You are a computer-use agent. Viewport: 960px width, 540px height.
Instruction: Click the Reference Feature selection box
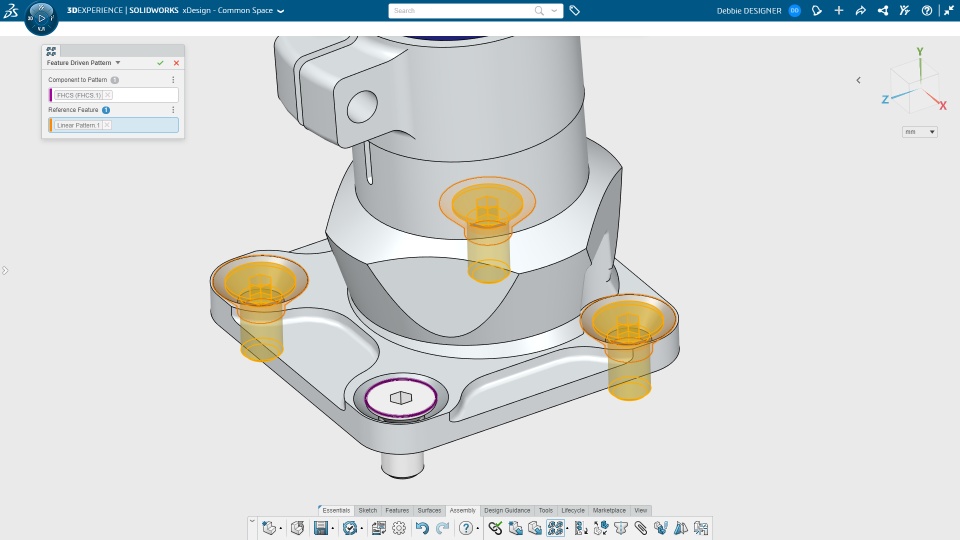point(113,125)
